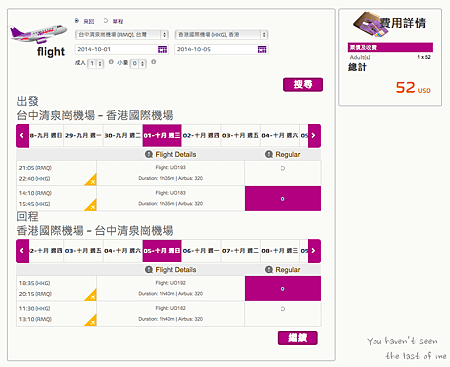The height and width of the screenshot is (367, 450).
Task: Click the info icon next to adult count
Action: [111, 62]
